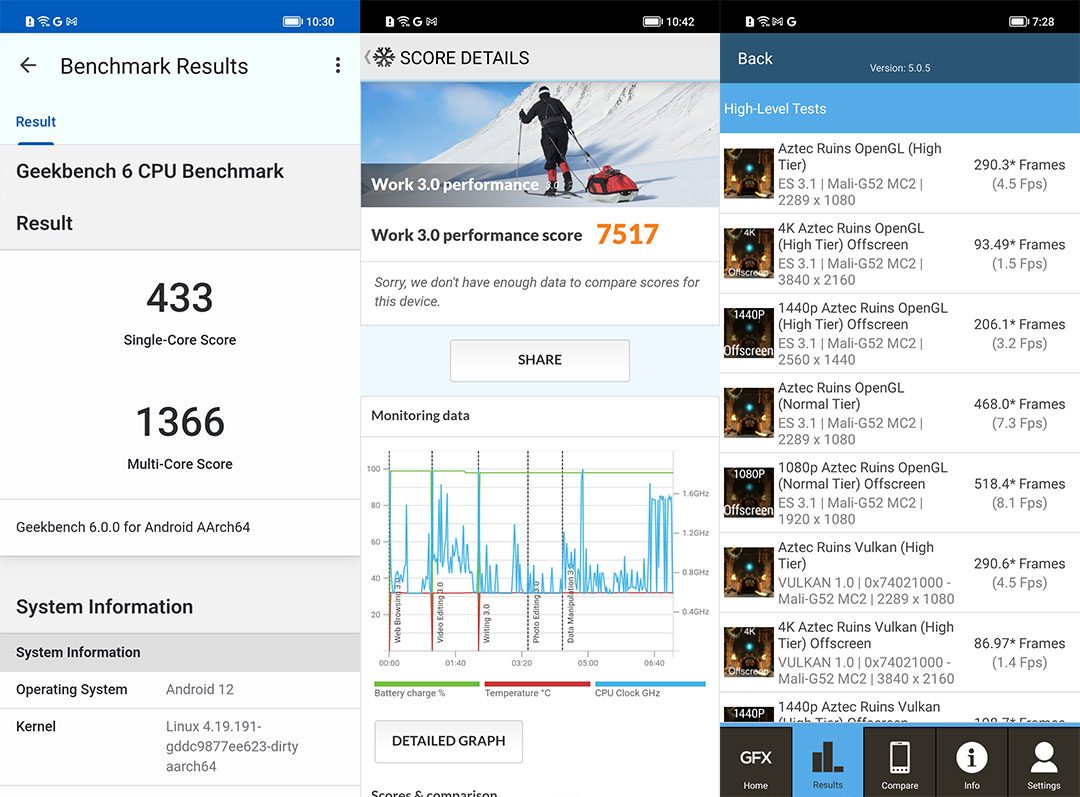Image resolution: width=1080 pixels, height=797 pixels.
Task: Tap the Writing 3.0 marker in graph
Action: pos(486,624)
